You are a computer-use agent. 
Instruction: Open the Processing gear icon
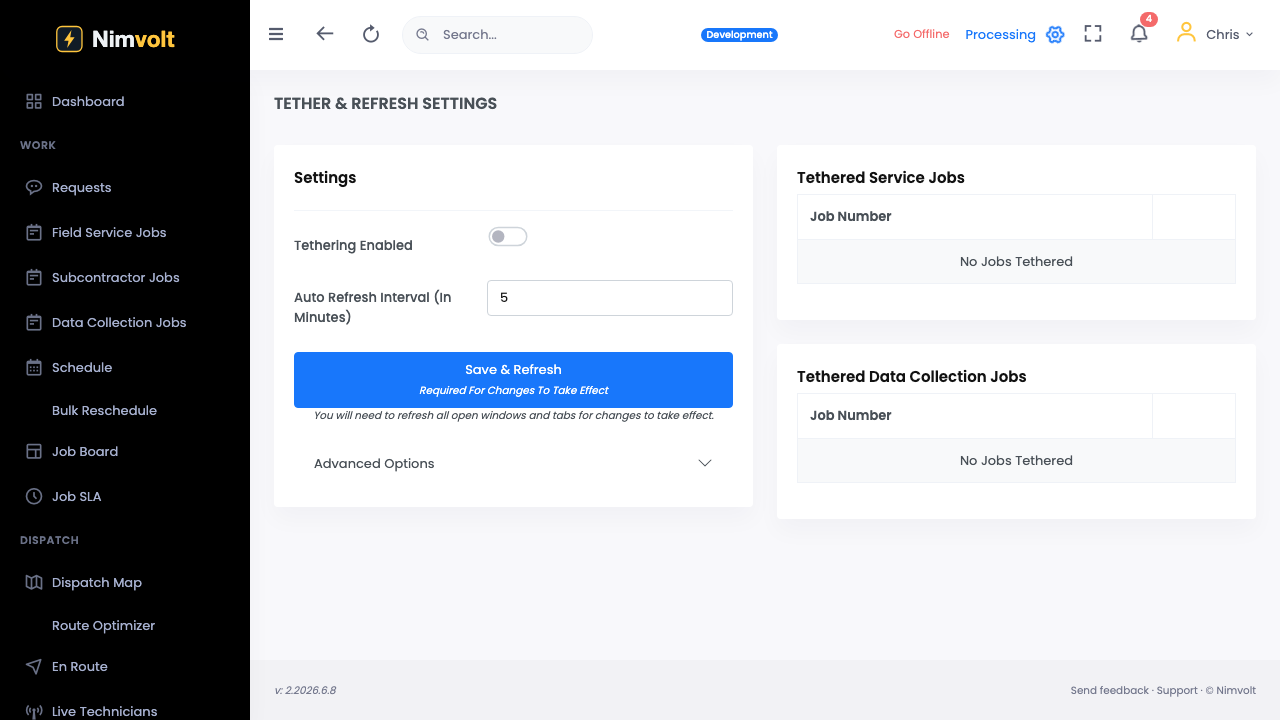pos(1055,35)
